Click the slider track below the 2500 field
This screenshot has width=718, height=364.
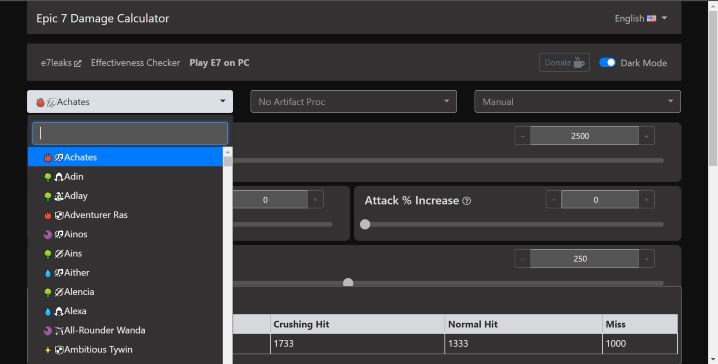pyautogui.click(x=448, y=161)
